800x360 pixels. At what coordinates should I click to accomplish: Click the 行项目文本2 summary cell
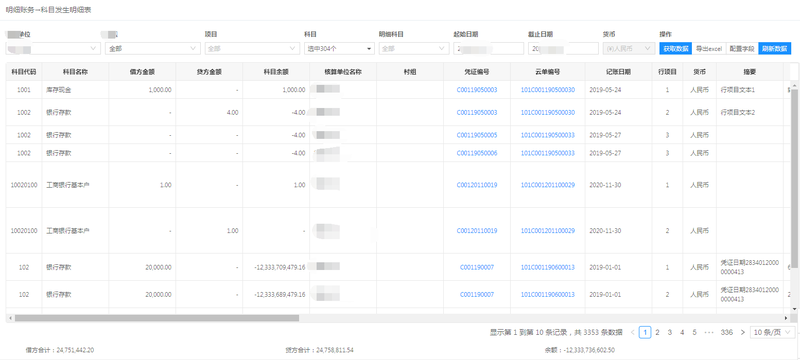pos(749,112)
